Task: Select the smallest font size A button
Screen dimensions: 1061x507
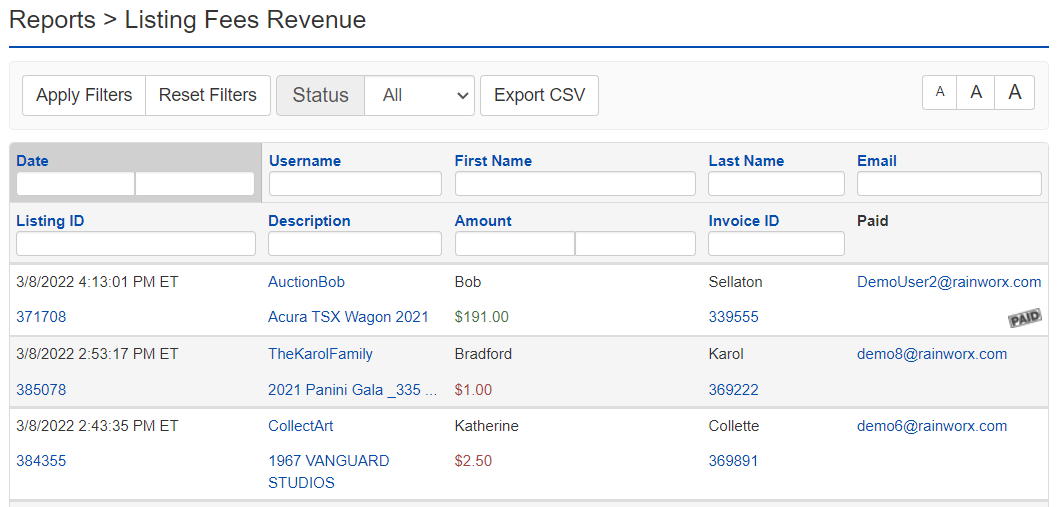Action: click(x=940, y=92)
